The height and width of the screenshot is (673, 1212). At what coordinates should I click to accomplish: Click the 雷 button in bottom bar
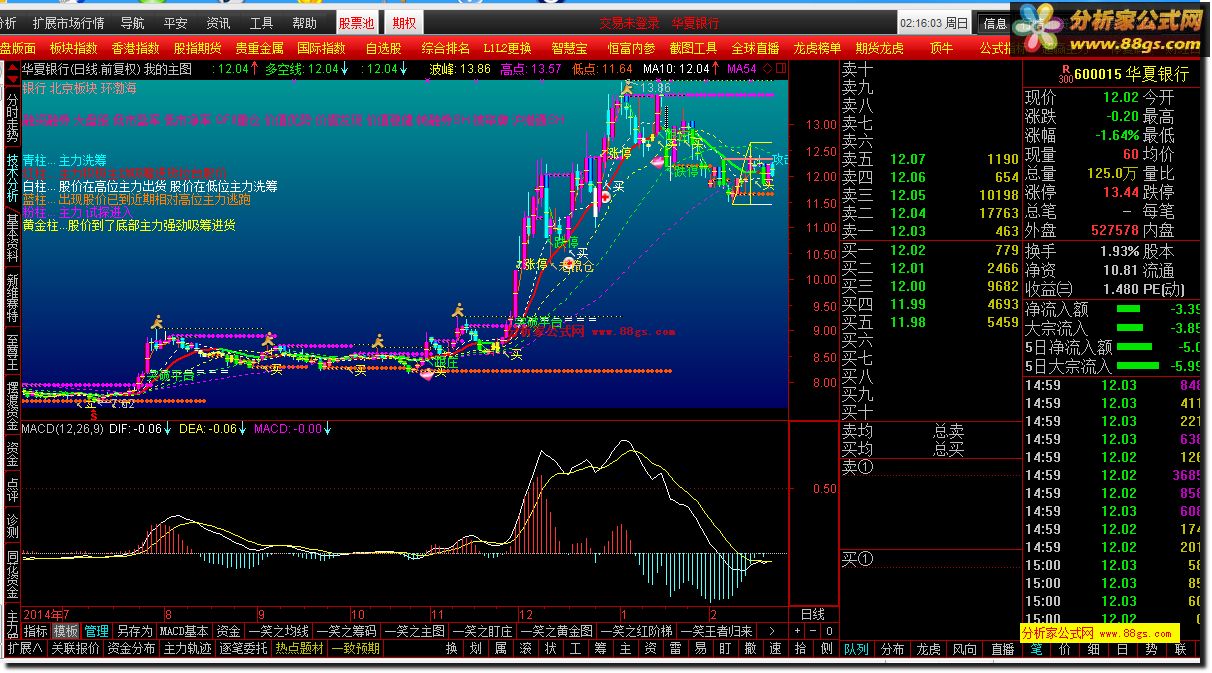[x=676, y=648]
